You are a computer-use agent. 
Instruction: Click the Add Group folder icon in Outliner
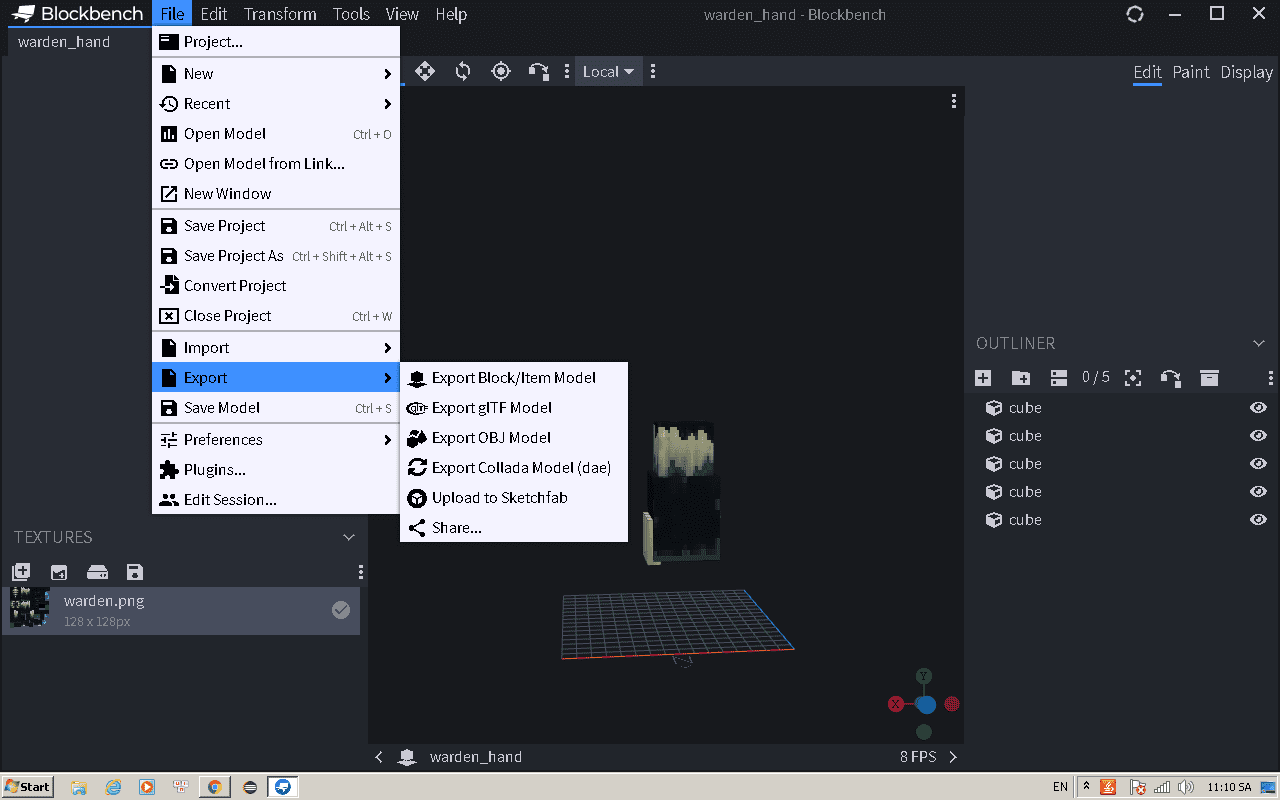[x=1021, y=378]
